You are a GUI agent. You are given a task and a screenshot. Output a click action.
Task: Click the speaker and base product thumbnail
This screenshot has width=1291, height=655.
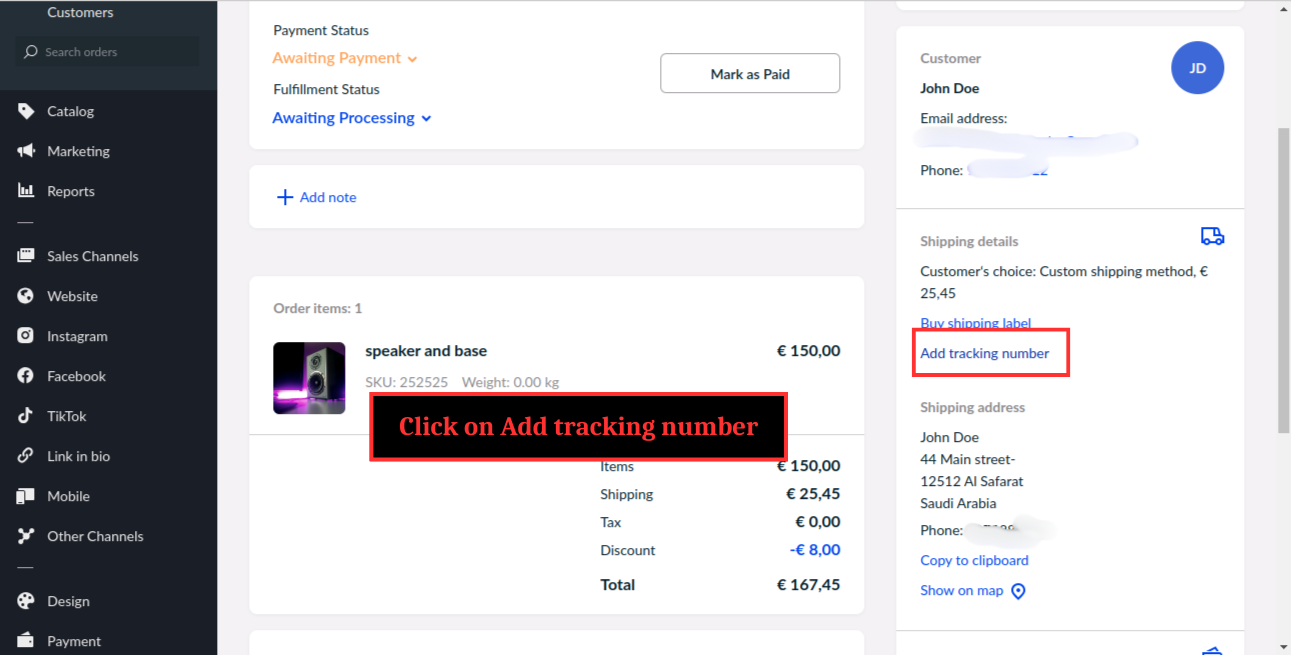[x=309, y=378]
